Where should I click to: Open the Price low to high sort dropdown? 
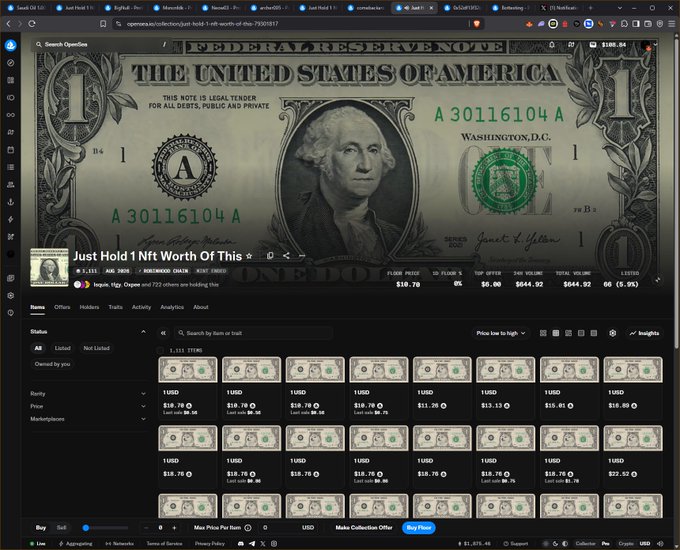click(500, 333)
